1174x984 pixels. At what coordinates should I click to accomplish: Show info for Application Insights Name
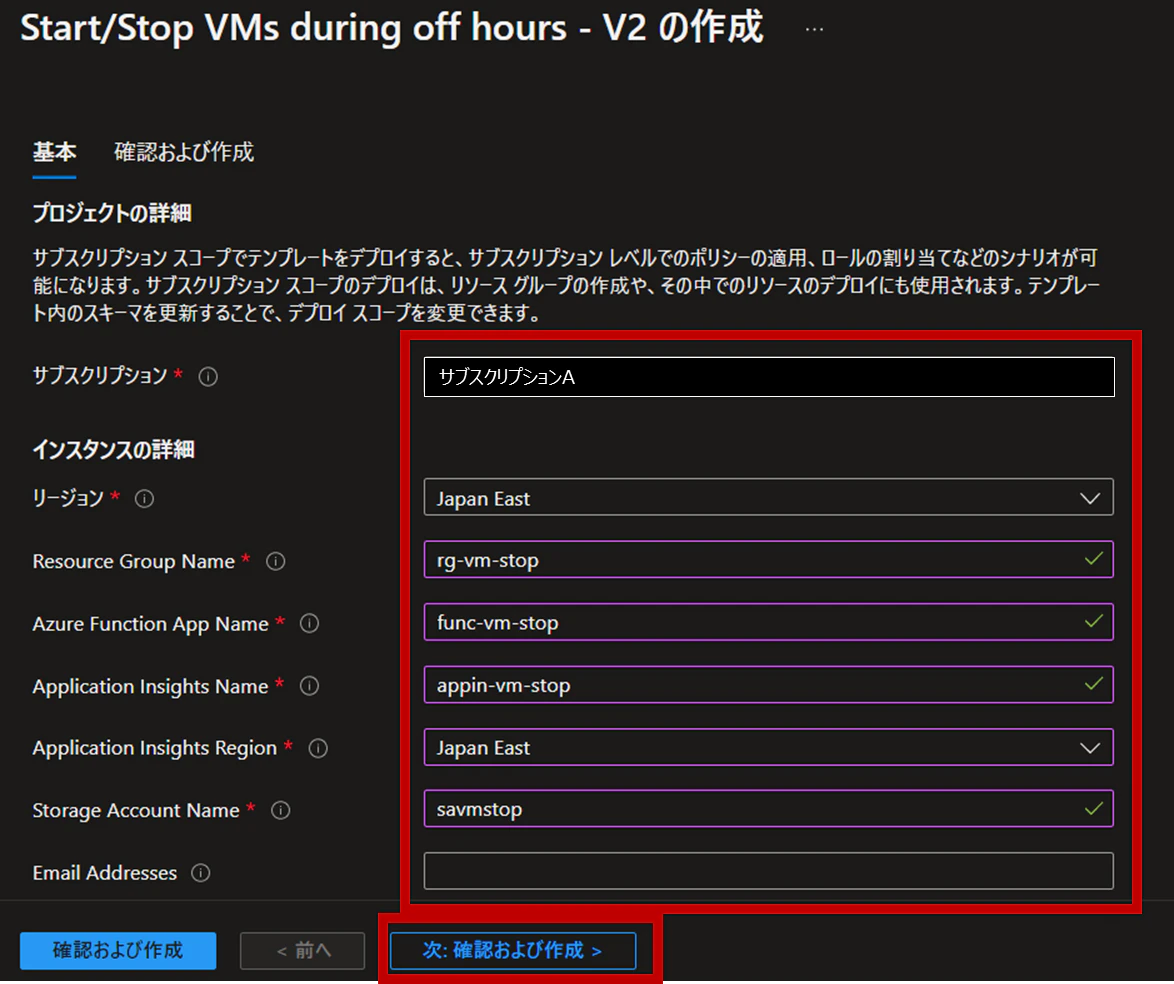point(309,685)
